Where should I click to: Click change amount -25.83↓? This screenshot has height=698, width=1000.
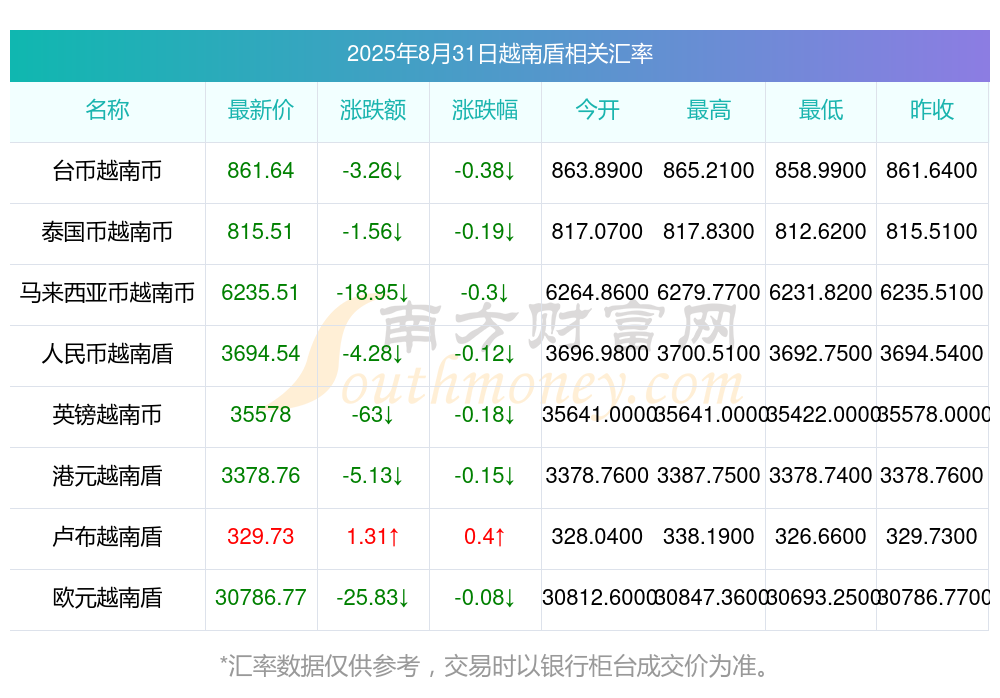372,597
